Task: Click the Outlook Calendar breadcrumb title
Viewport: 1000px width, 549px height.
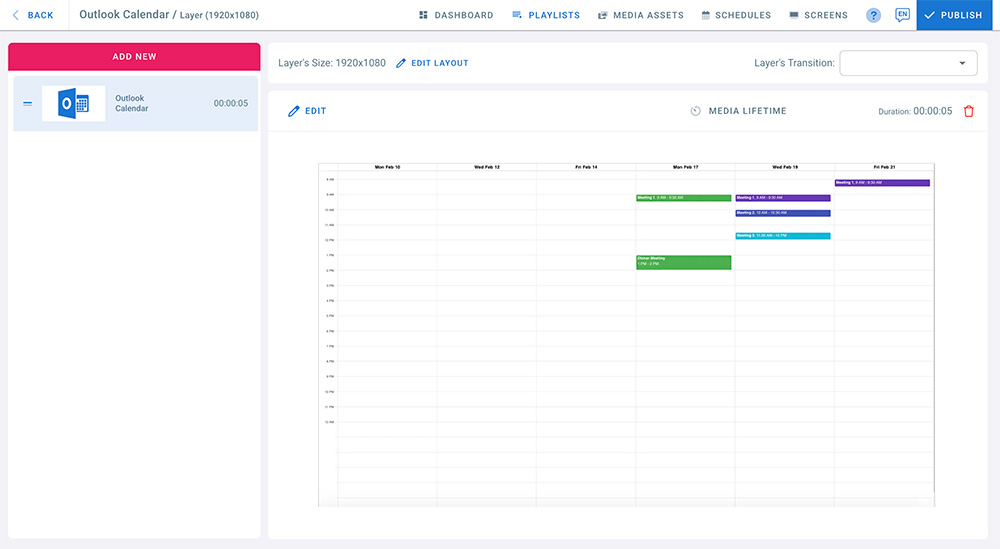Action: [x=124, y=15]
